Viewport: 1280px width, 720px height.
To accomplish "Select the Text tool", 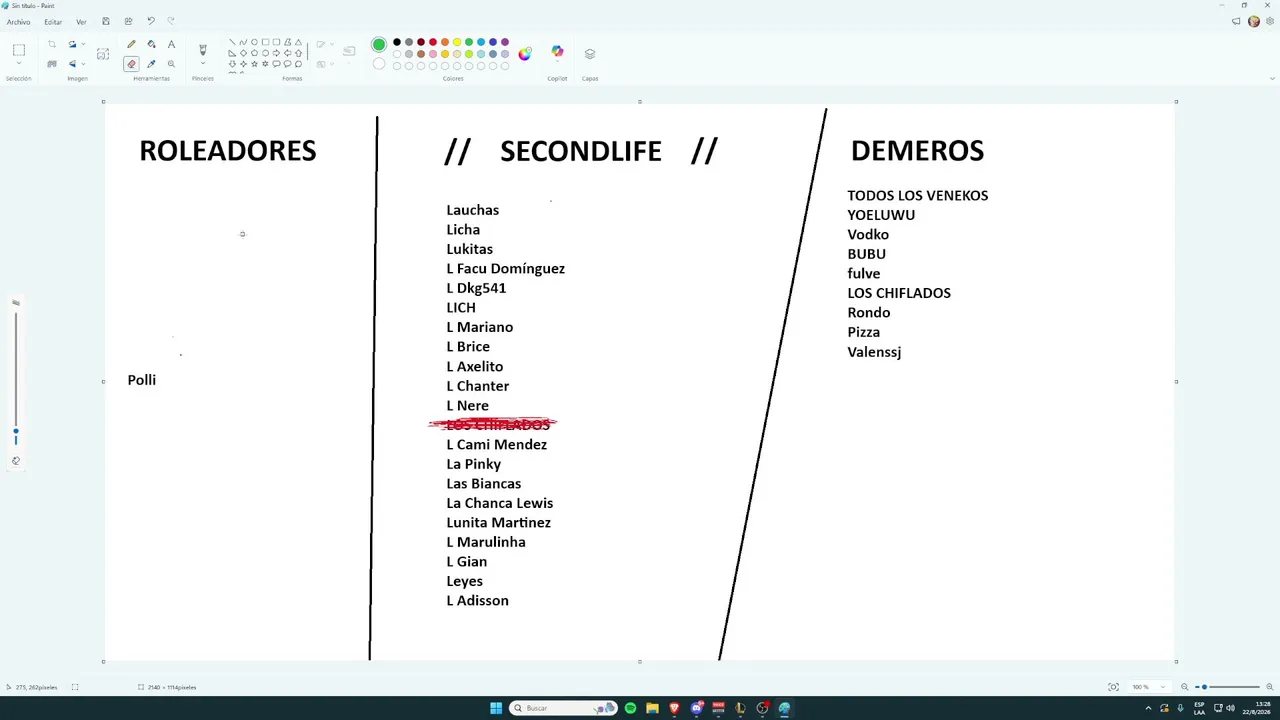I will 171,44.
